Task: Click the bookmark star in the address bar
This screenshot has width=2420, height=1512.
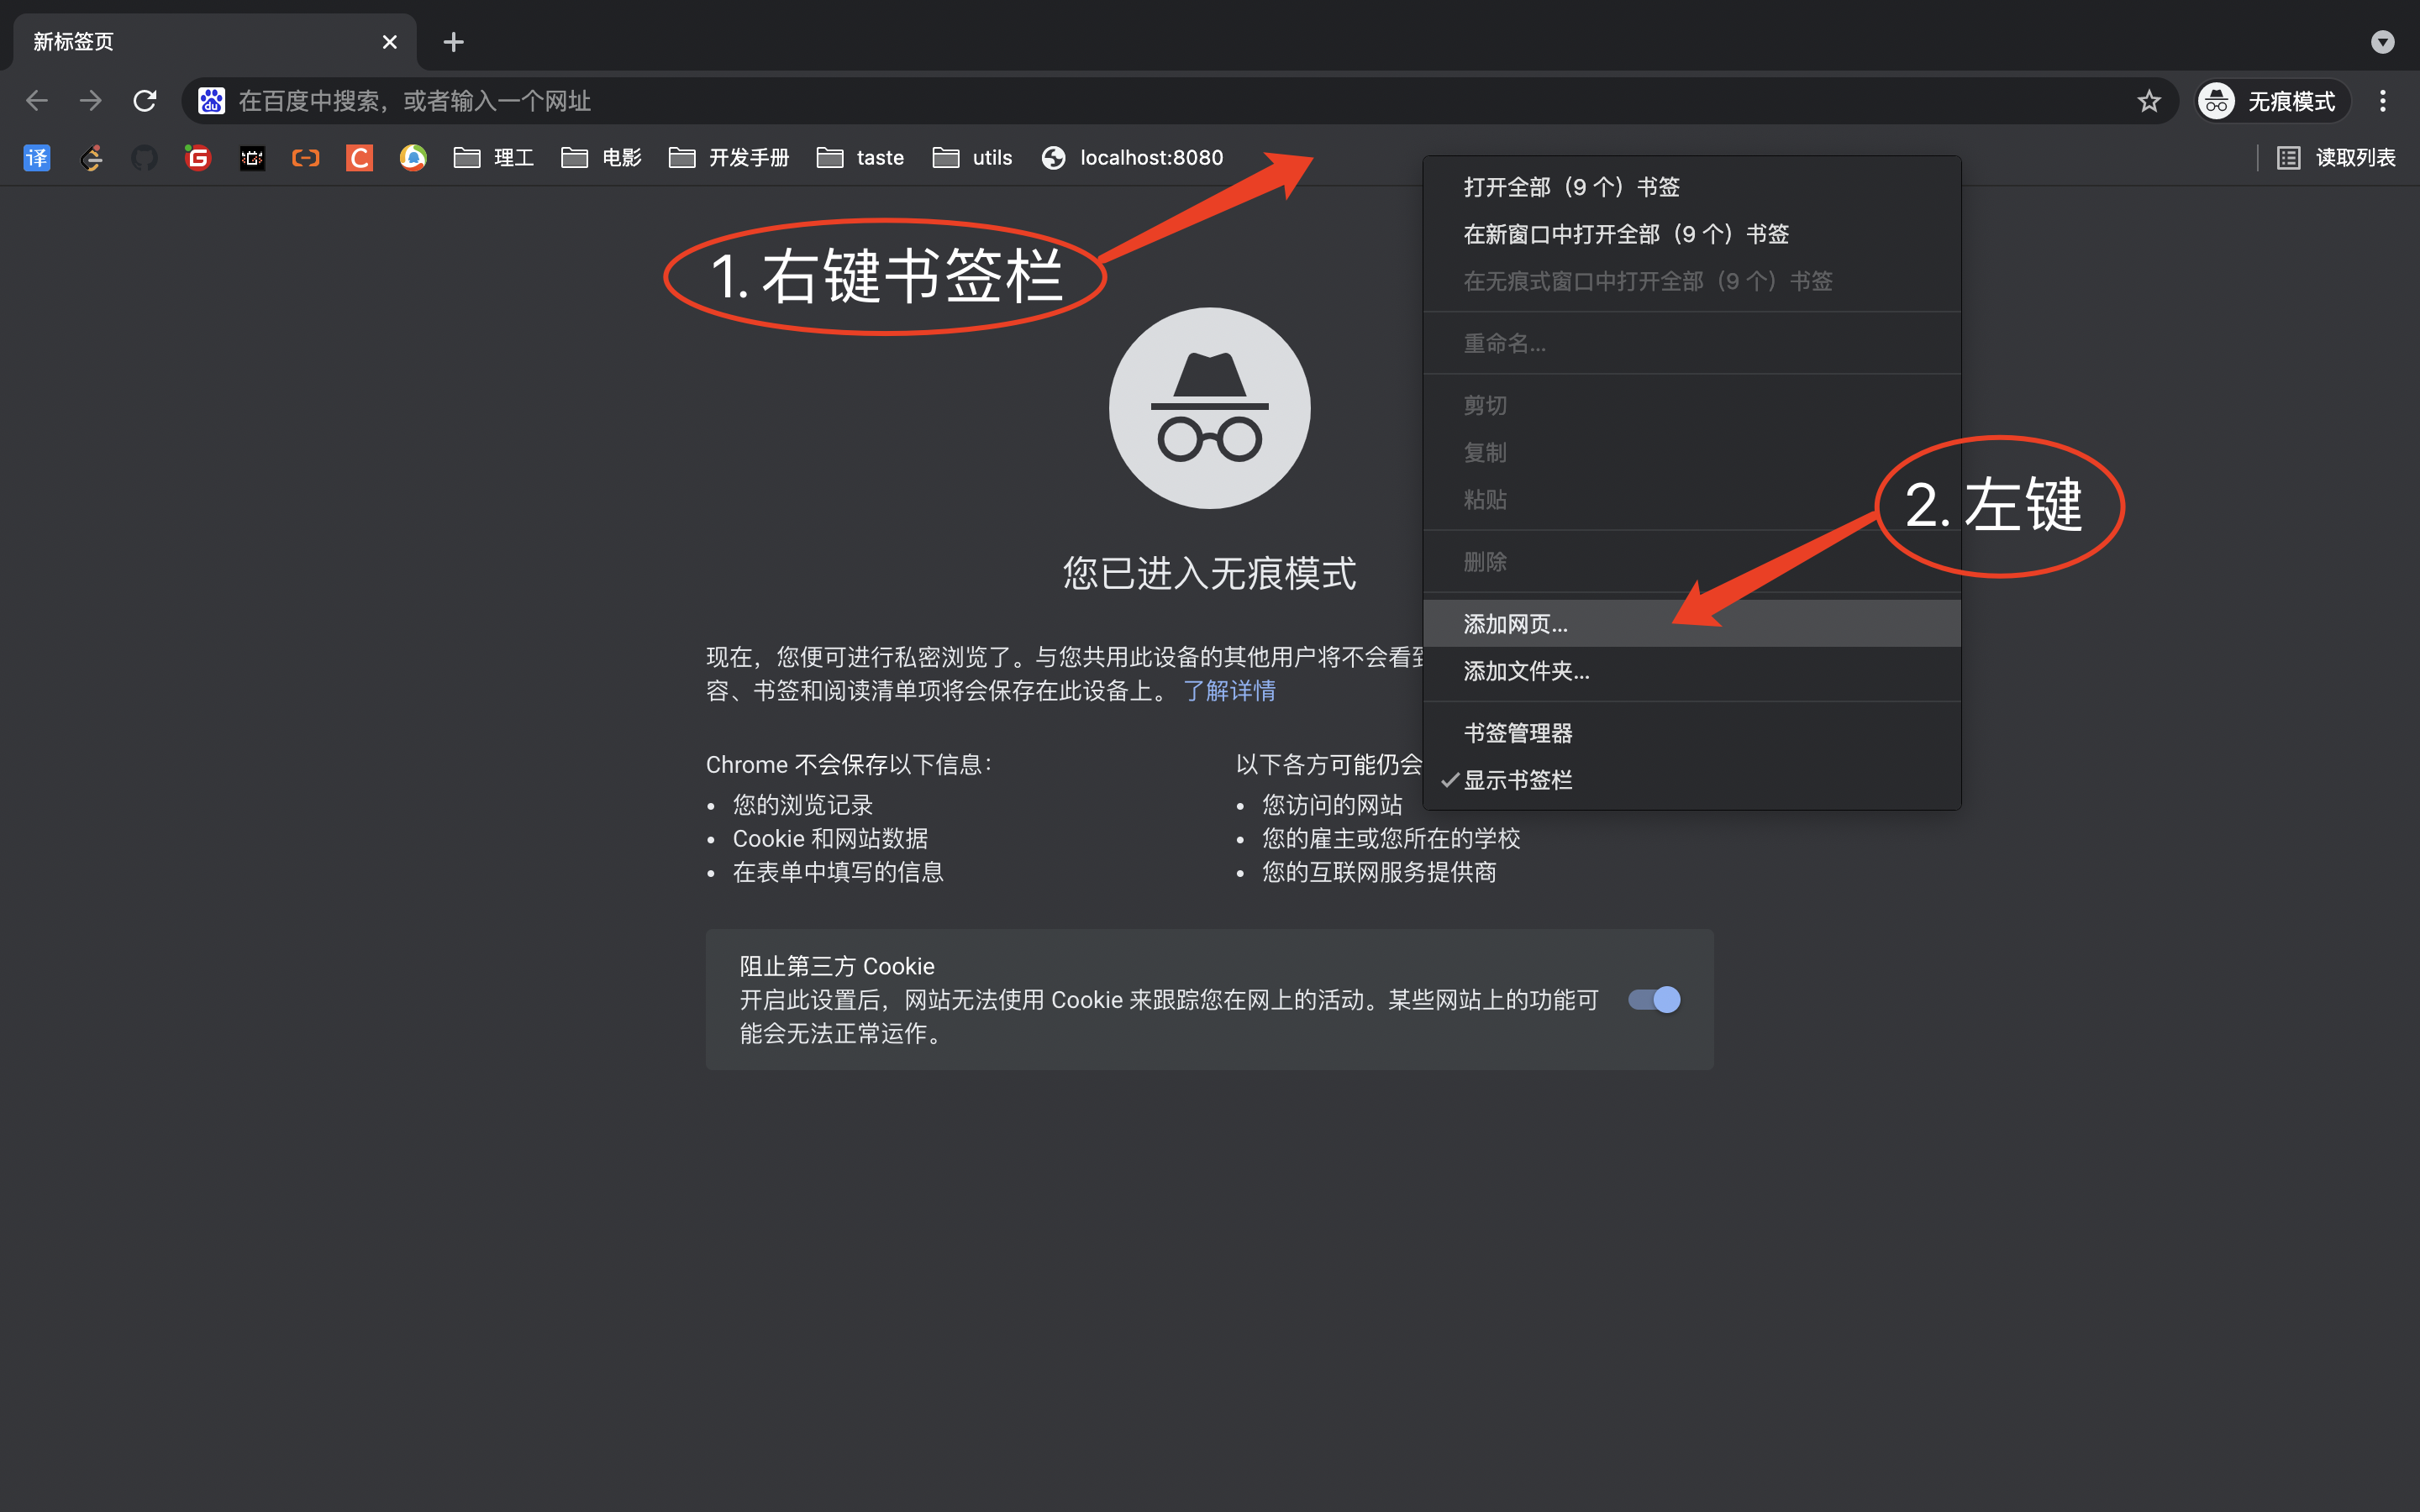Action: (x=2148, y=100)
